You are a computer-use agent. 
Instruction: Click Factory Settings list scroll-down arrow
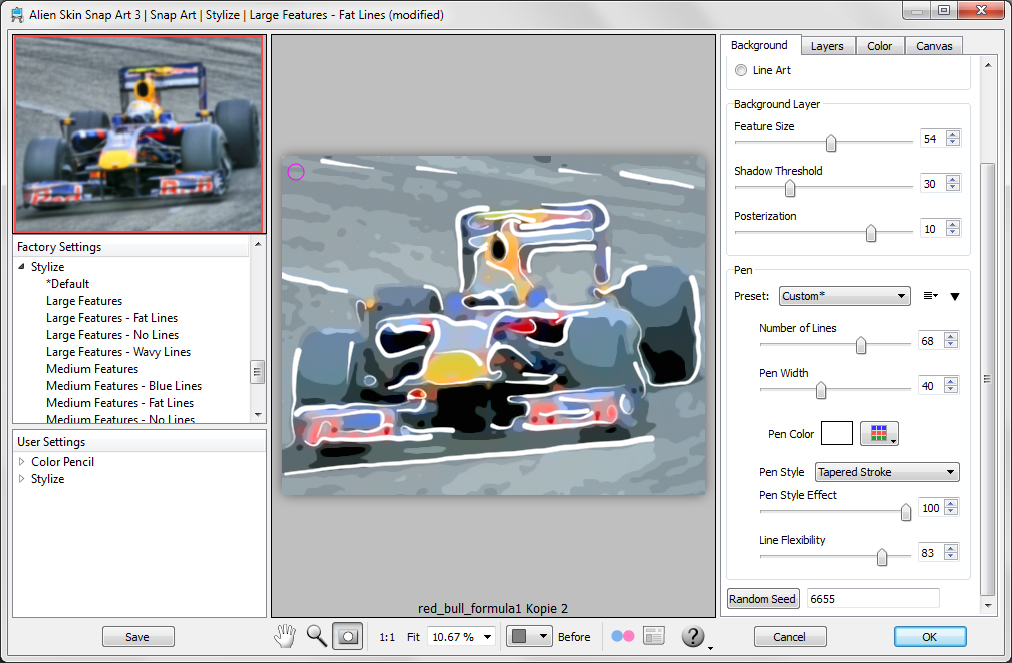tap(258, 415)
